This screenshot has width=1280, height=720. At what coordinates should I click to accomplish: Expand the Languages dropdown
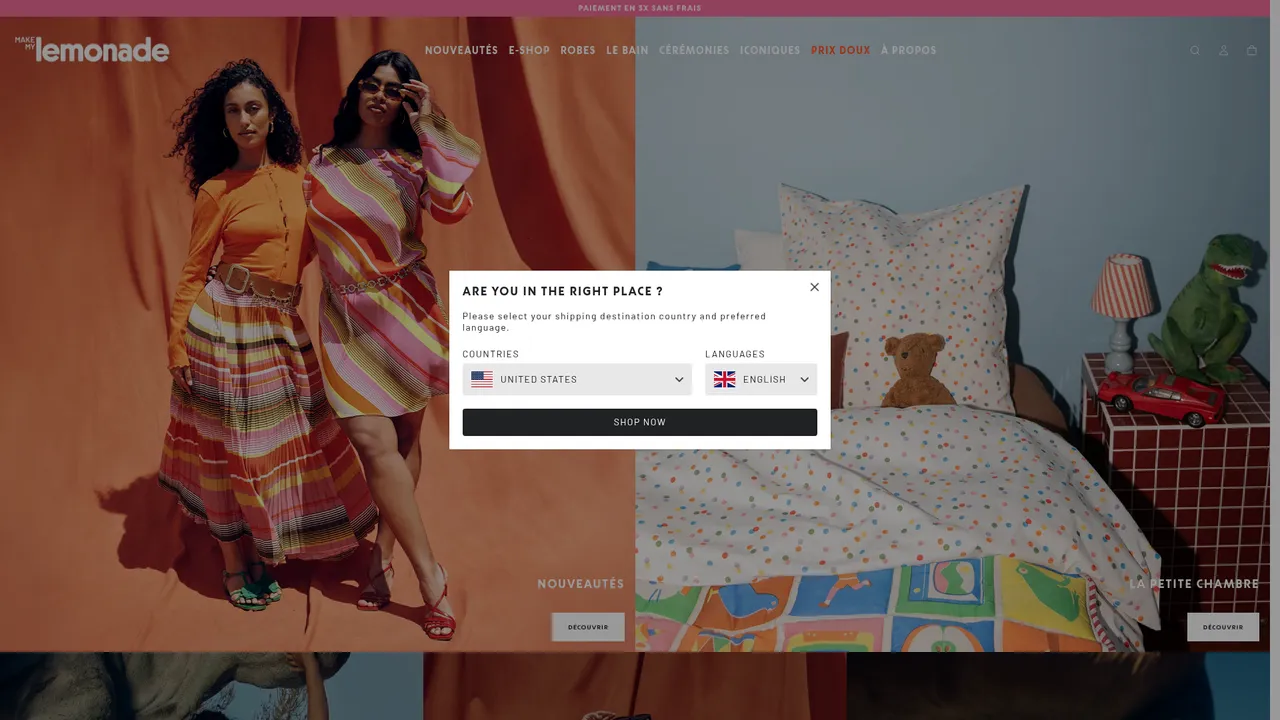pos(761,379)
